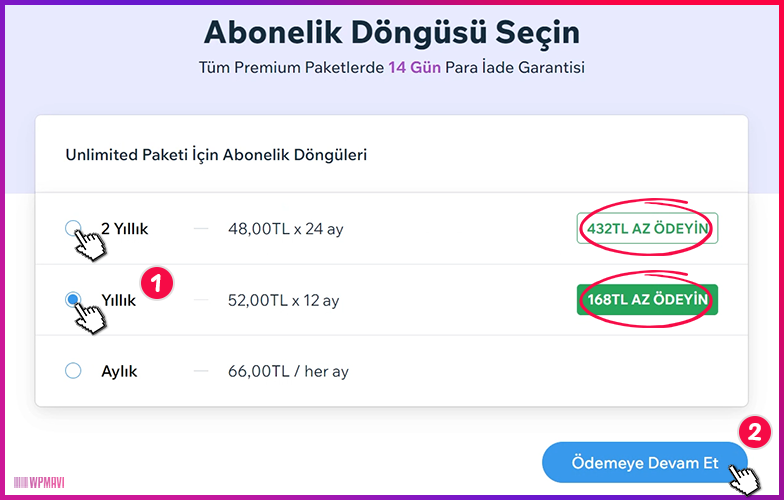
Task: Click the Abonelik Döngüsü Seçin heading
Action: click(392, 34)
